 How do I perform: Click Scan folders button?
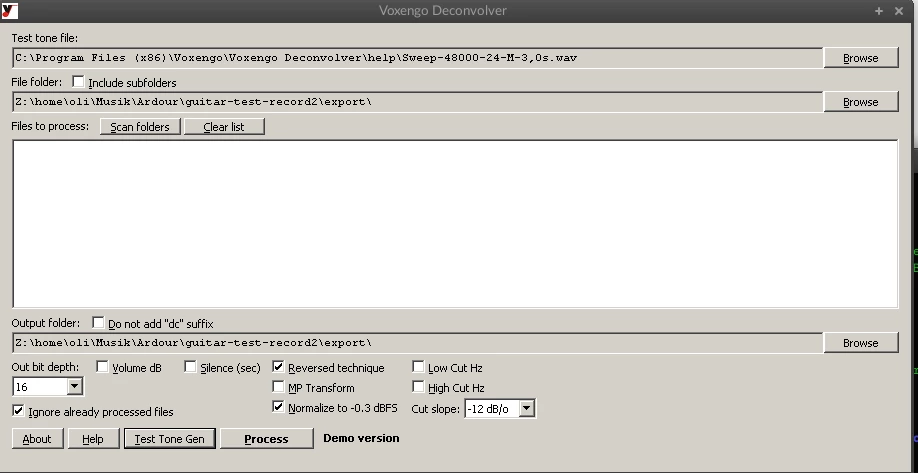click(x=140, y=127)
